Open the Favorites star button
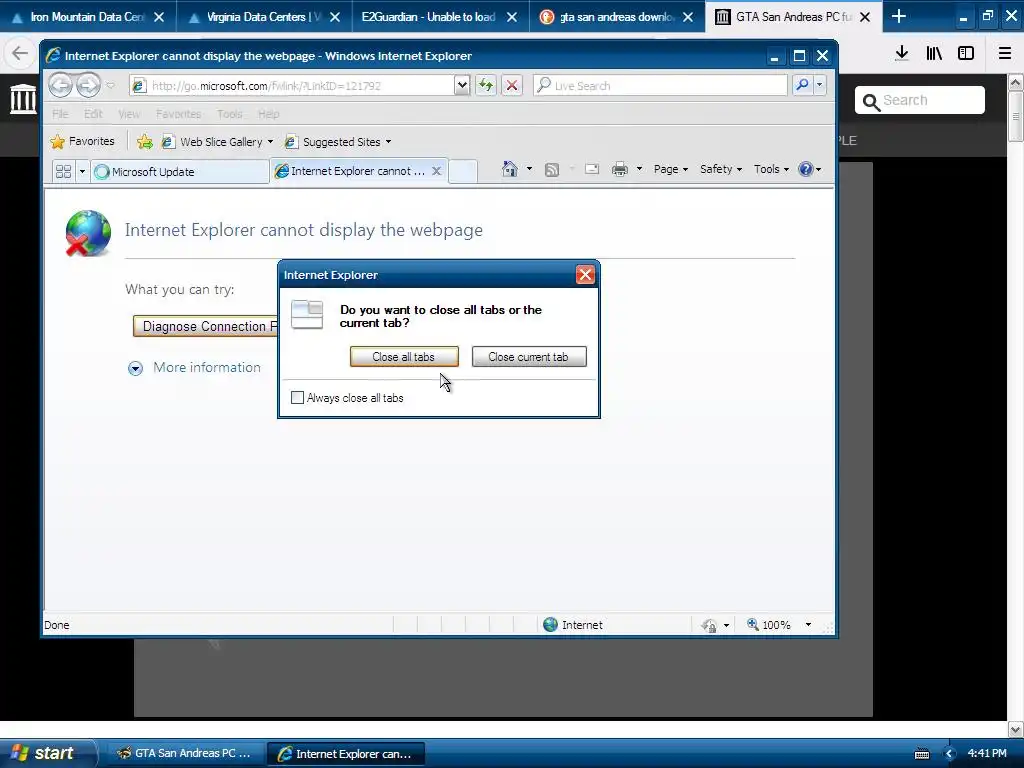 coord(83,141)
